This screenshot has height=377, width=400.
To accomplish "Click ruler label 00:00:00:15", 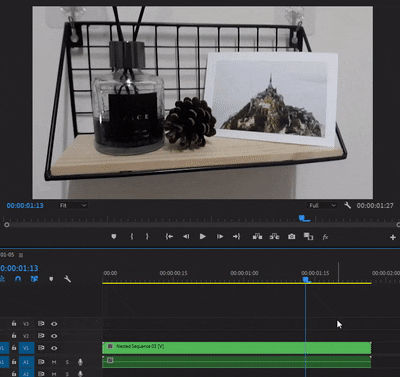I will pyautogui.click(x=173, y=273).
